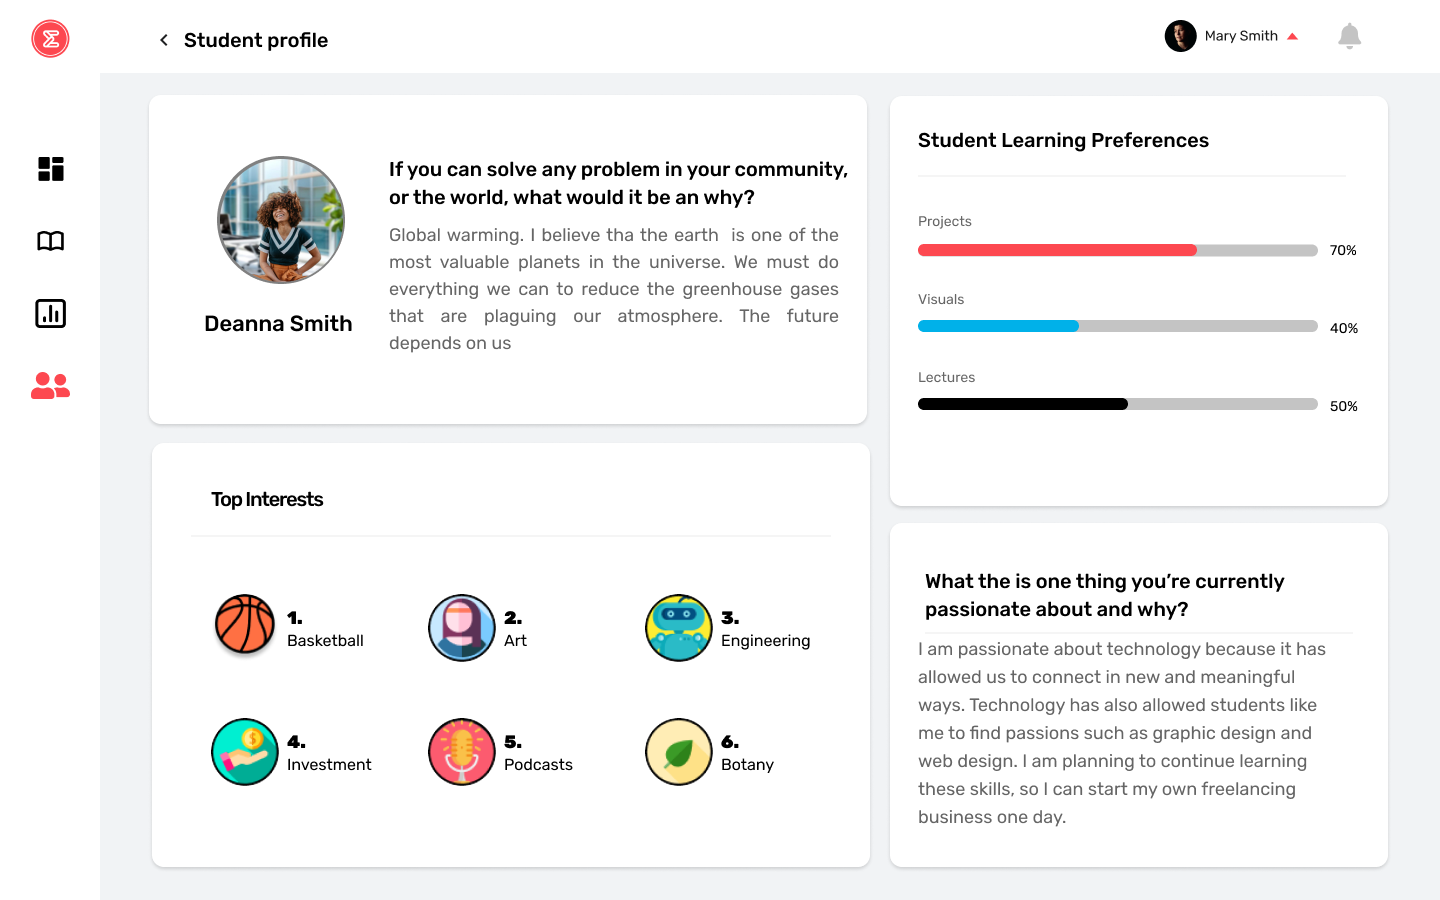1440x900 pixels.
Task: Click the Engineering robot icon
Action: coord(679,628)
